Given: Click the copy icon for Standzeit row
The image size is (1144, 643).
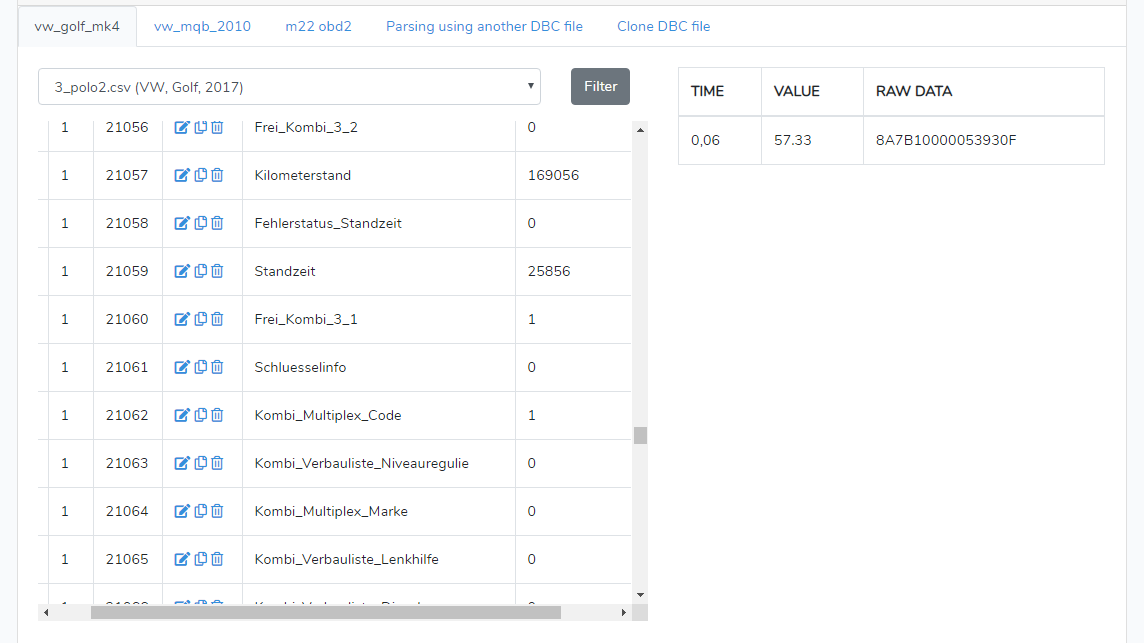Looking at the screenshot, I should pos(200,271).
